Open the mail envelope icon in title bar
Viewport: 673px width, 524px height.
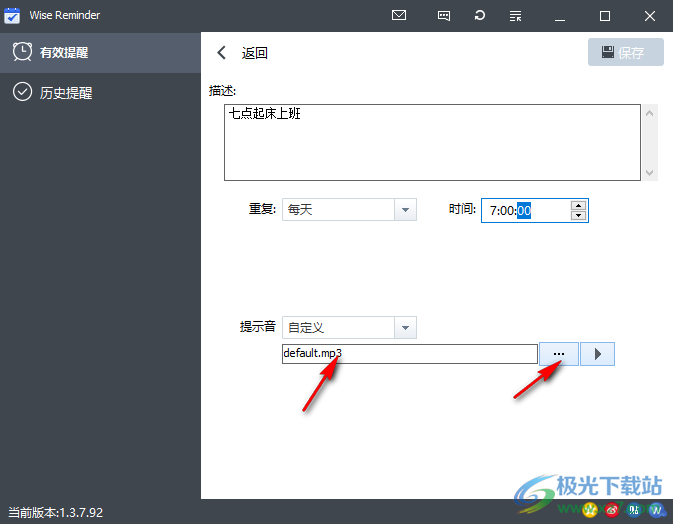pyautogui.click(x=399, y=15)
